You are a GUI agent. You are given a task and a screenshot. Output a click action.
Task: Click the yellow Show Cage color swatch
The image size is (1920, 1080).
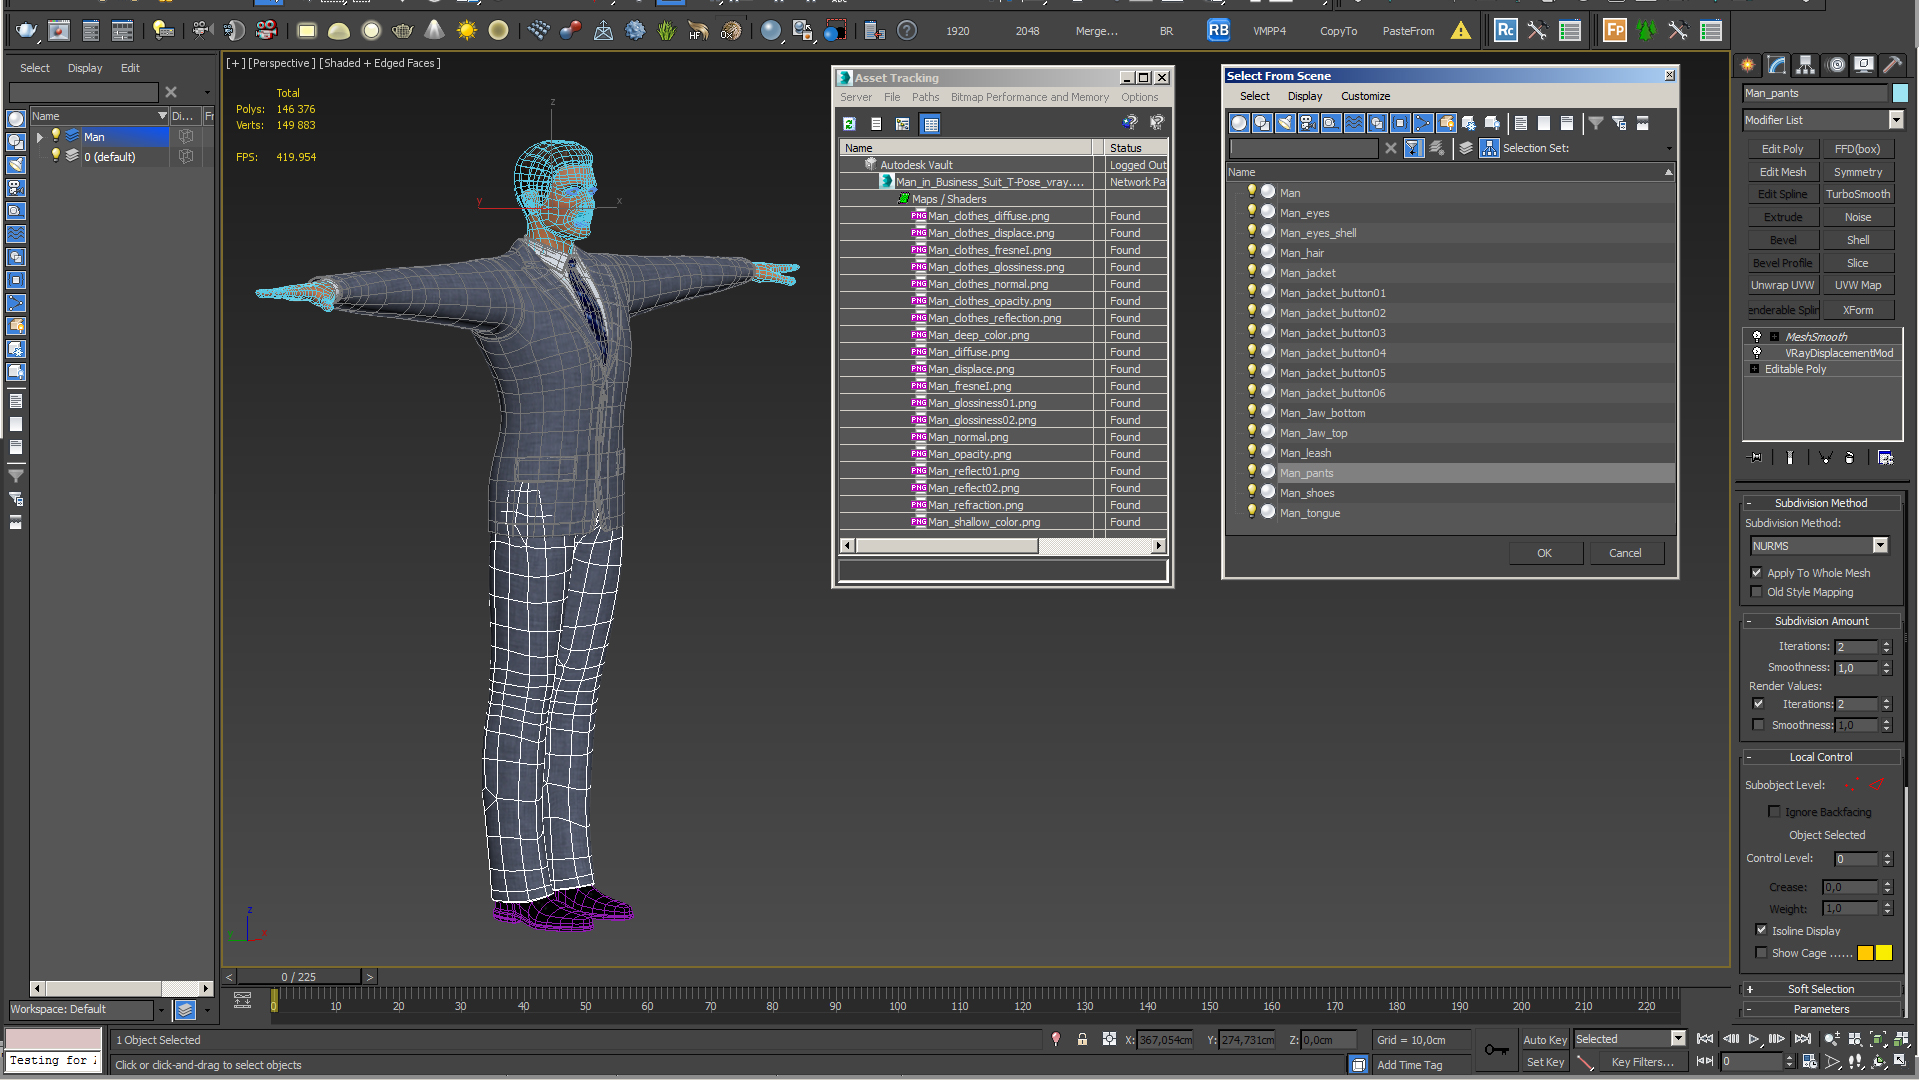(1884, 953)
